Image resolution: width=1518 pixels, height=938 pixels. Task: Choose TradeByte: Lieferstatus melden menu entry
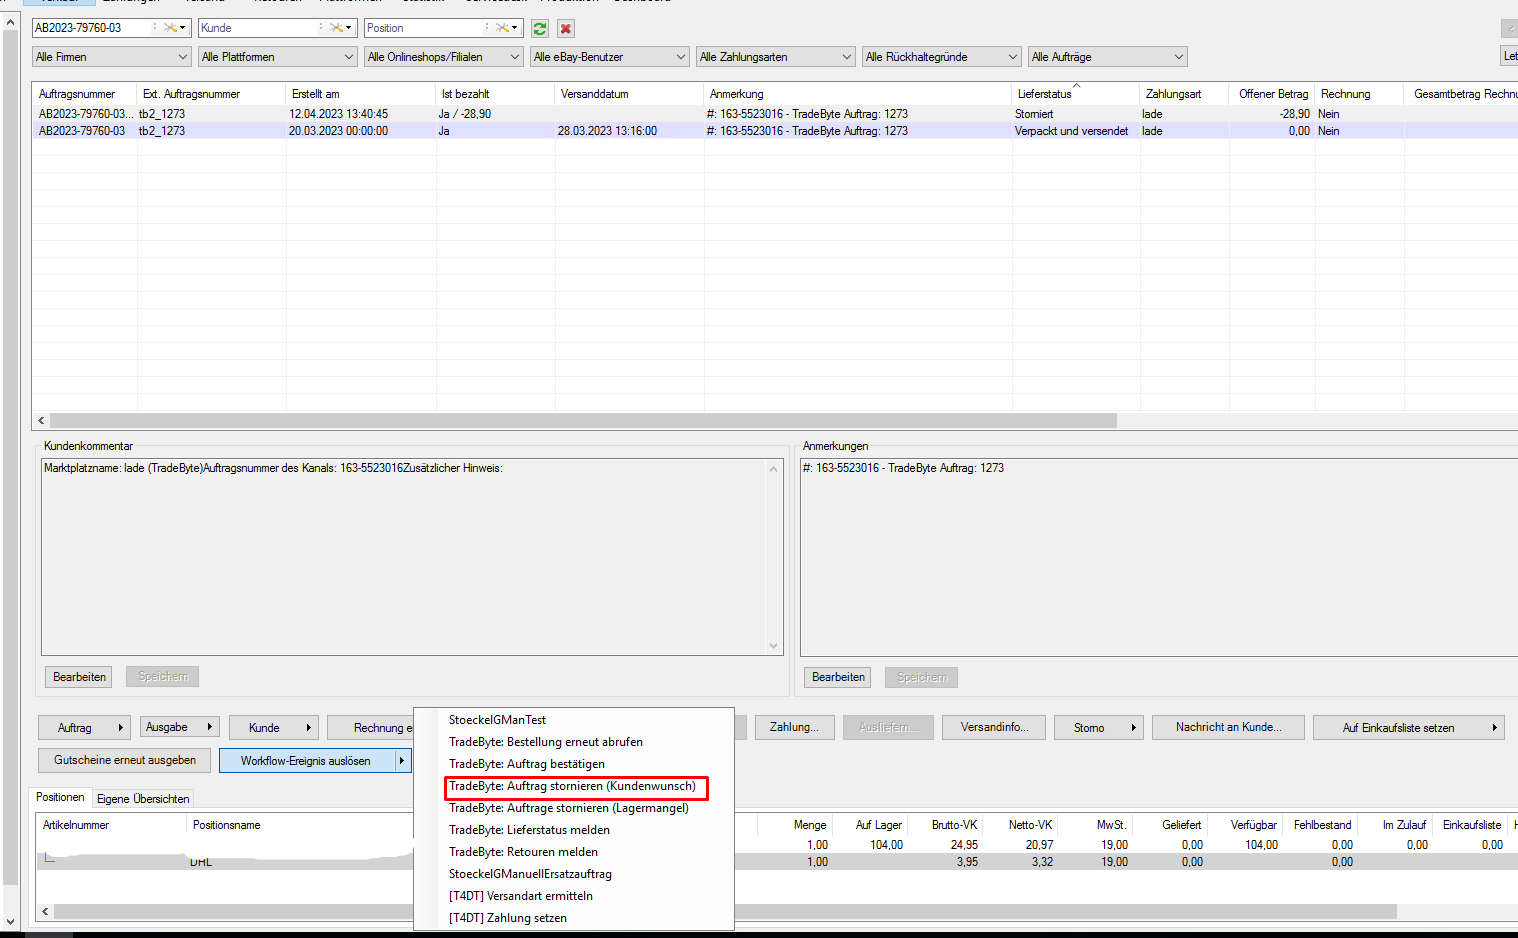529,830
